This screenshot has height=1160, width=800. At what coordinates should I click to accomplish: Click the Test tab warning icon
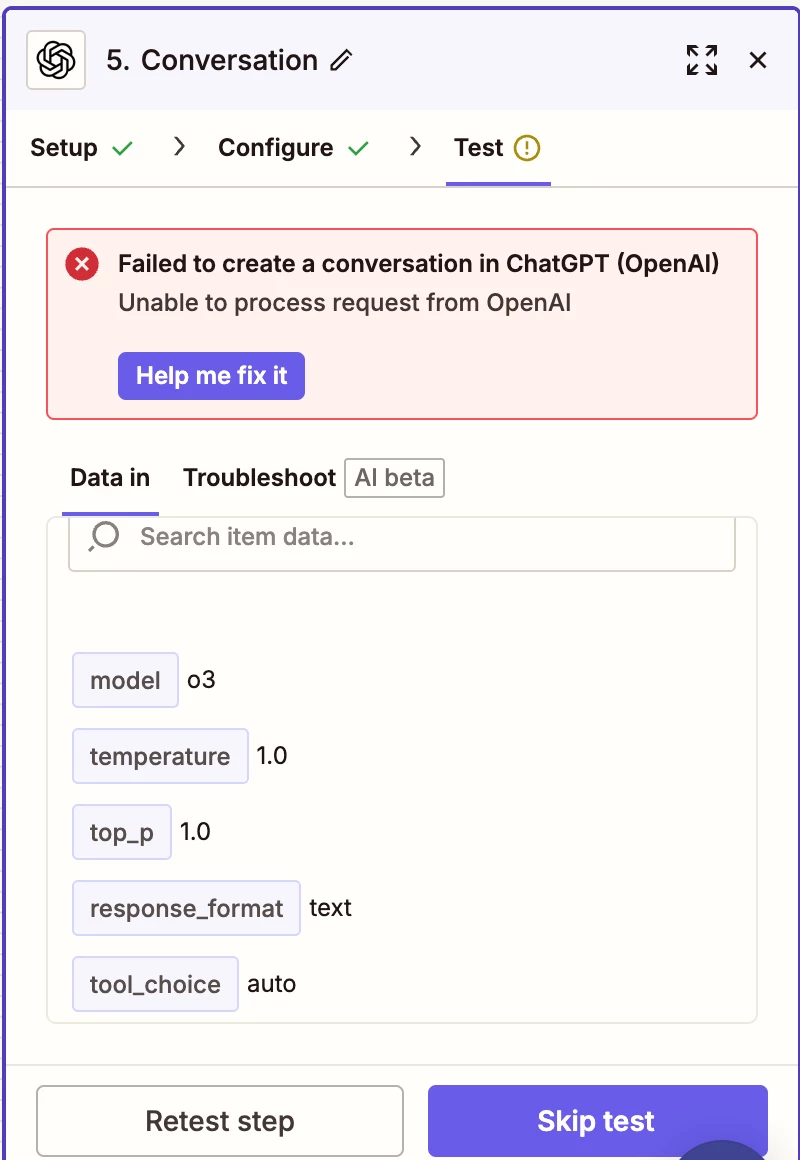coord(527,148)
